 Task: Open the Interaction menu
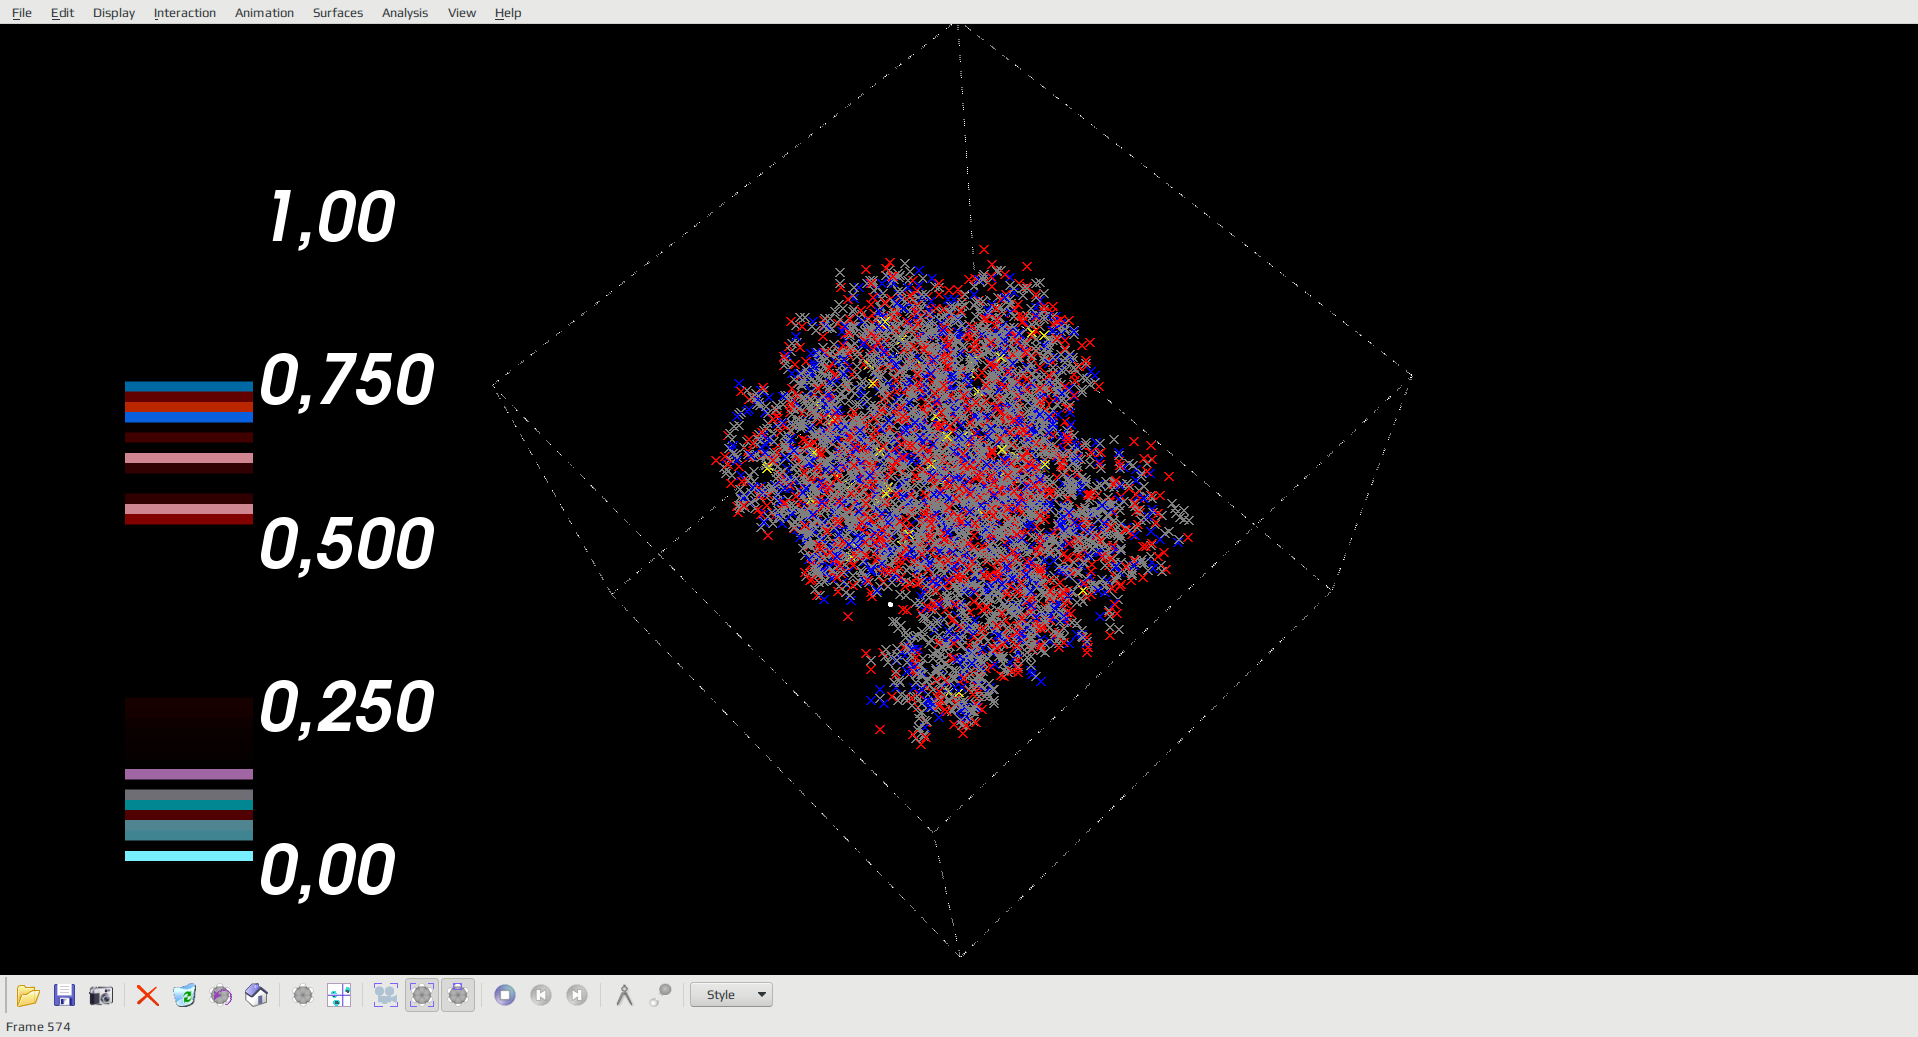click(x=185, y=13)
